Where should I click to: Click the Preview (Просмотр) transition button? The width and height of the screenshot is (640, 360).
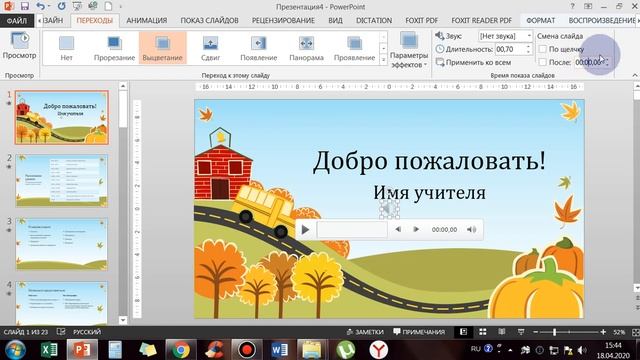[x=19, y=46]
